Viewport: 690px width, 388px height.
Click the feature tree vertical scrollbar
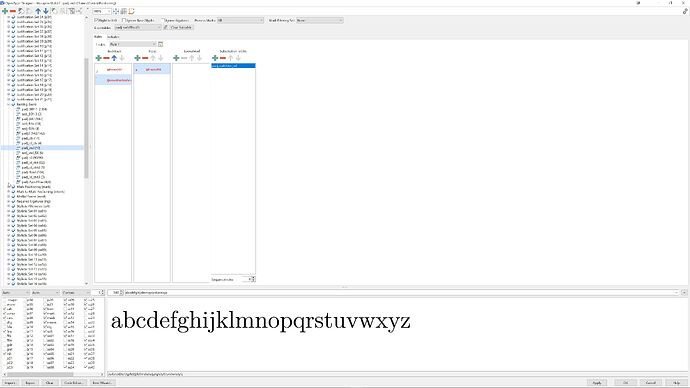(x=86, y=118)
